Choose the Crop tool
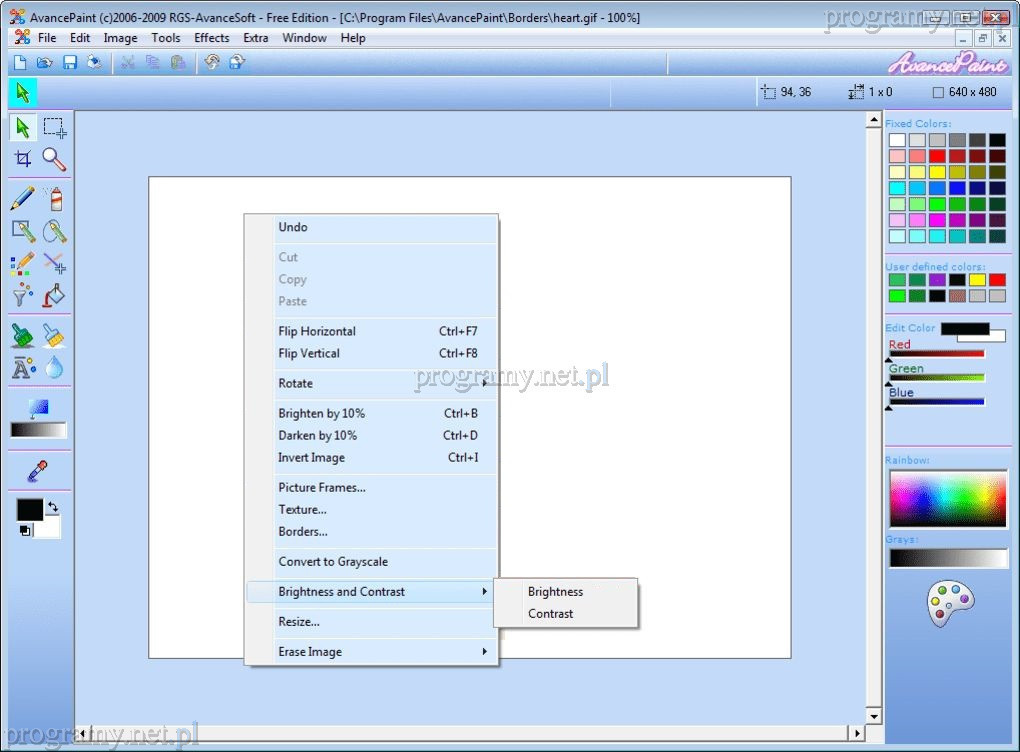Screen dimensions: 1020x752 [x=23, y=159]
